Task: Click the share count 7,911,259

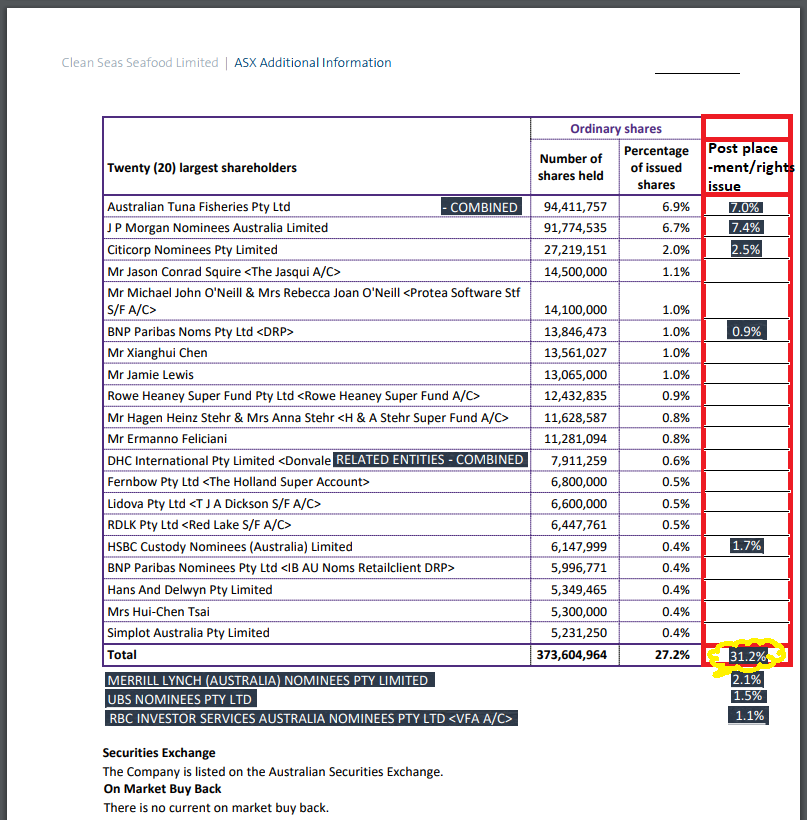Action: point(578,461)
